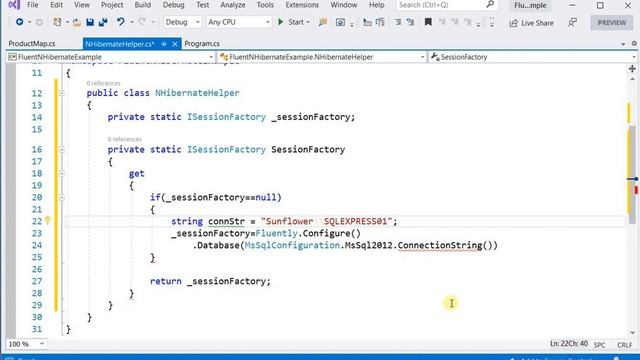Click the increase indent icon

click(x=410, y=22)
